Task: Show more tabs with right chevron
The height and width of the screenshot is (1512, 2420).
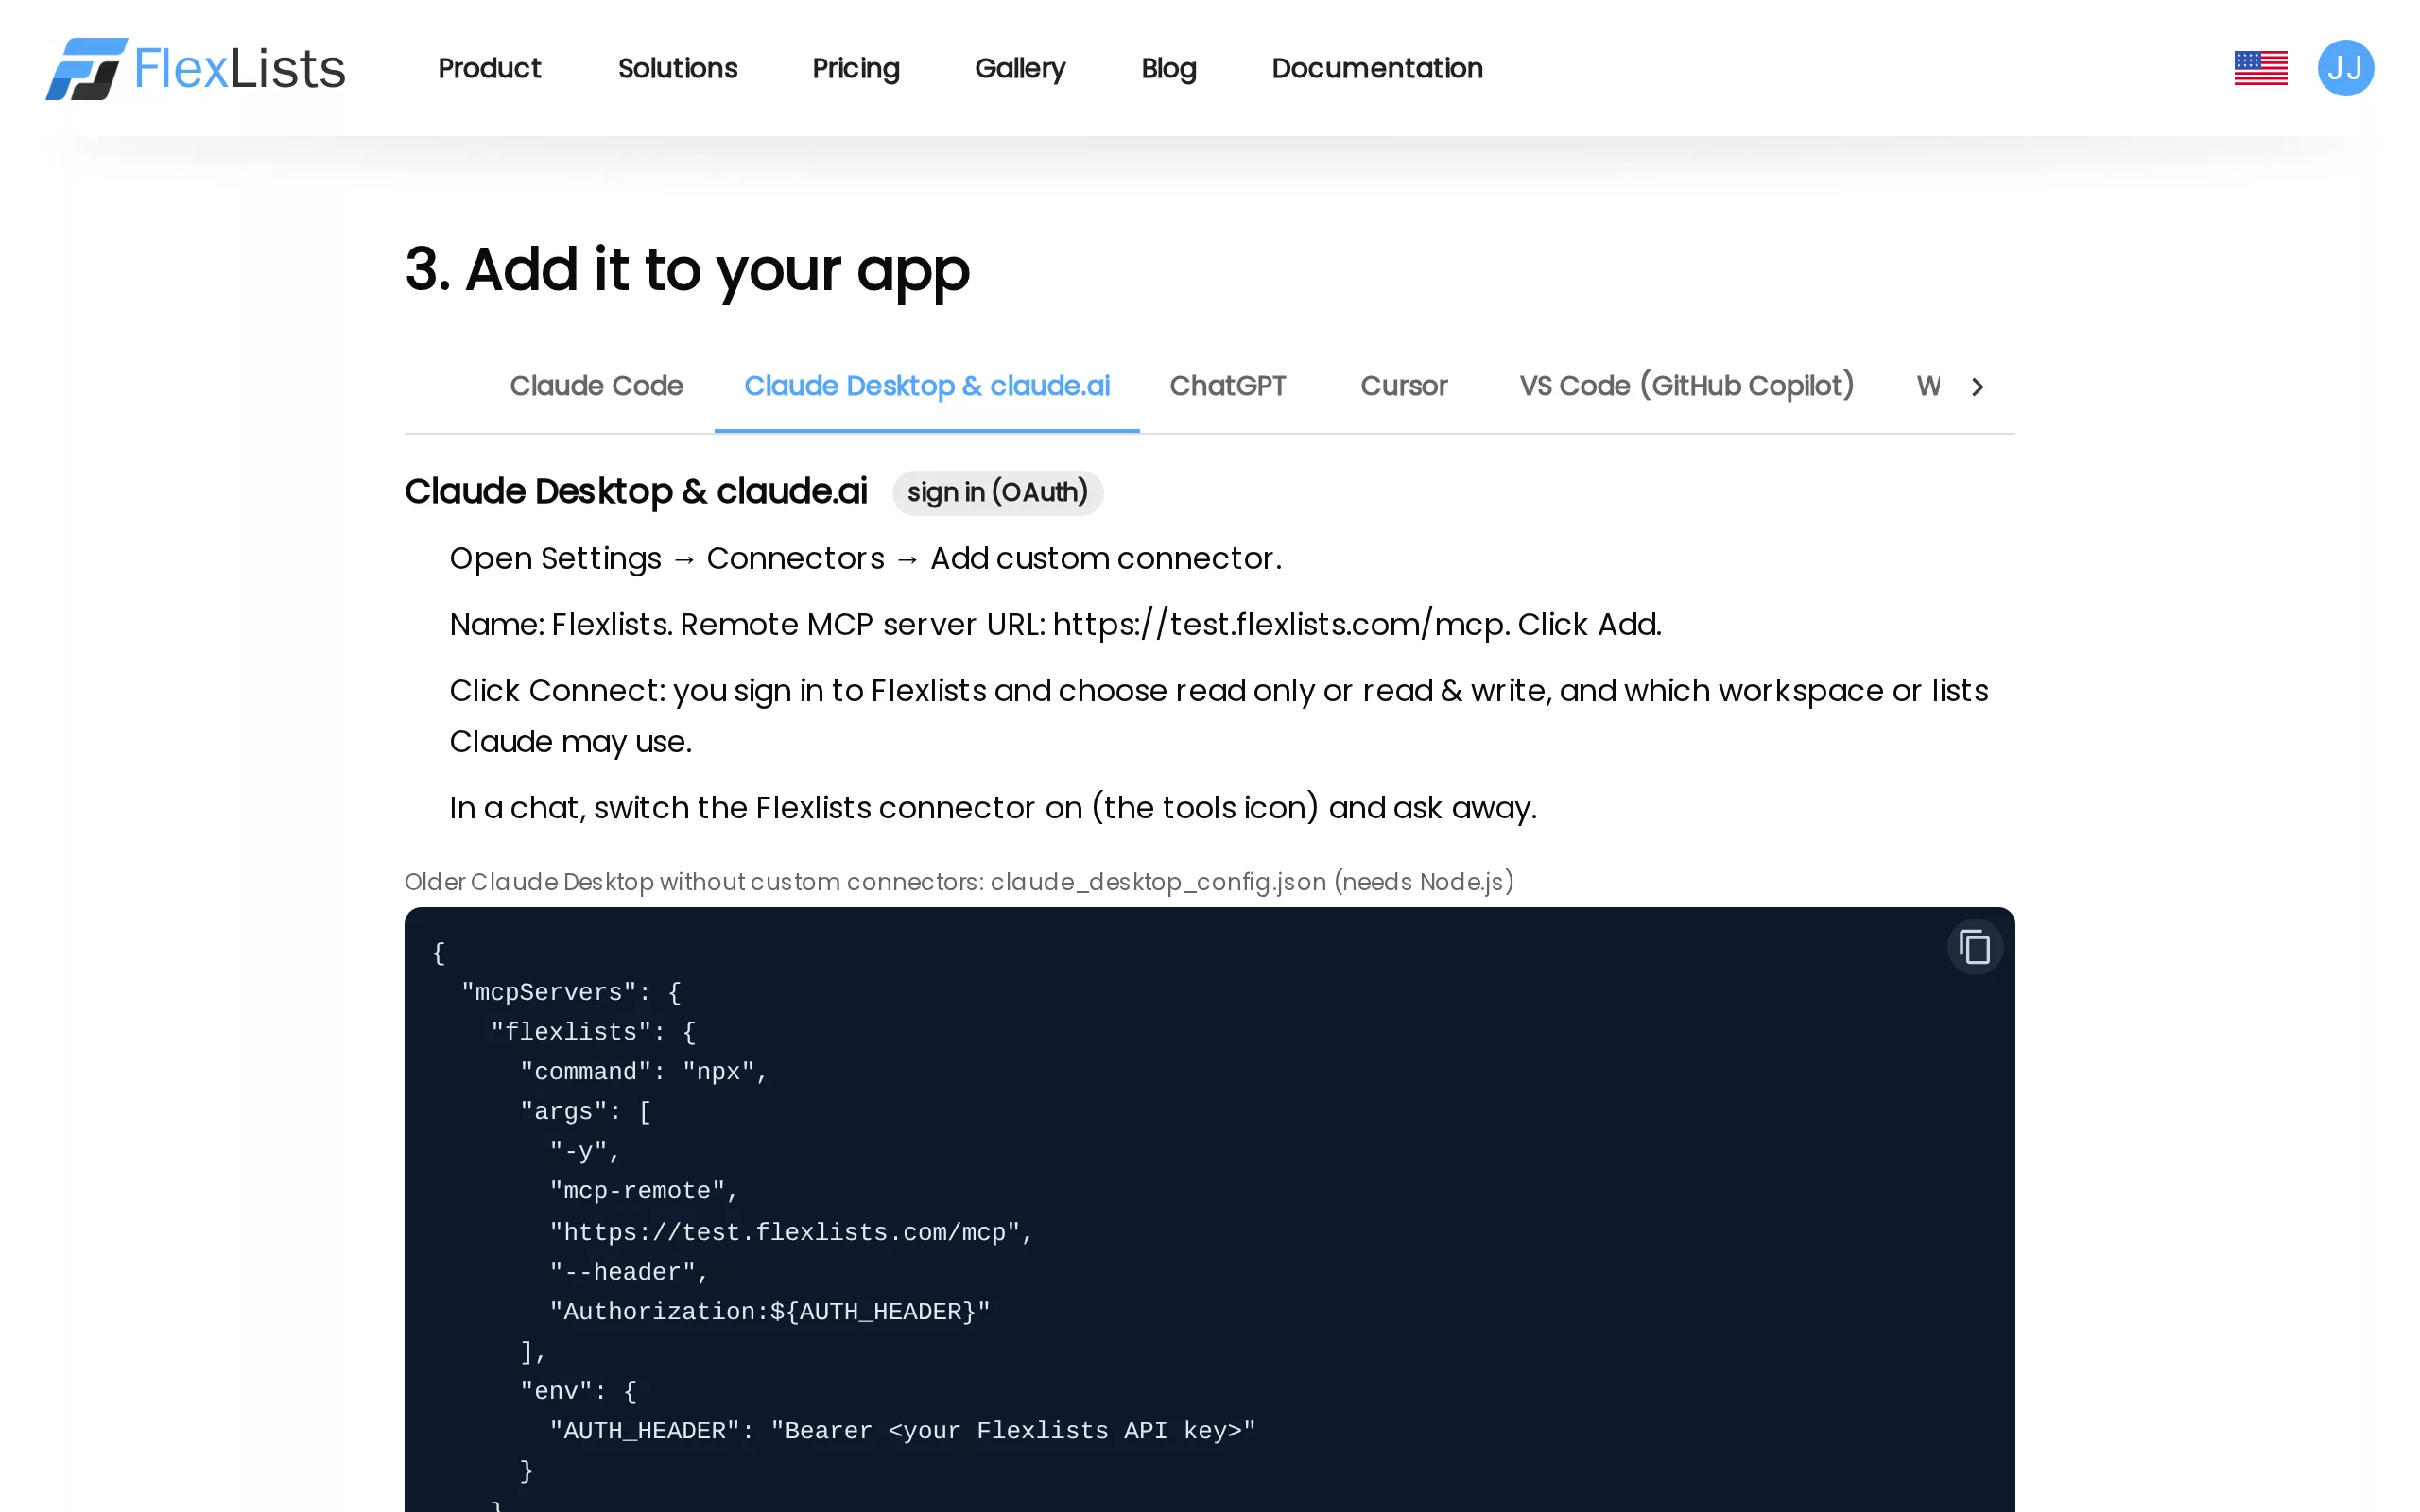Action: [x=1977, y=386]
